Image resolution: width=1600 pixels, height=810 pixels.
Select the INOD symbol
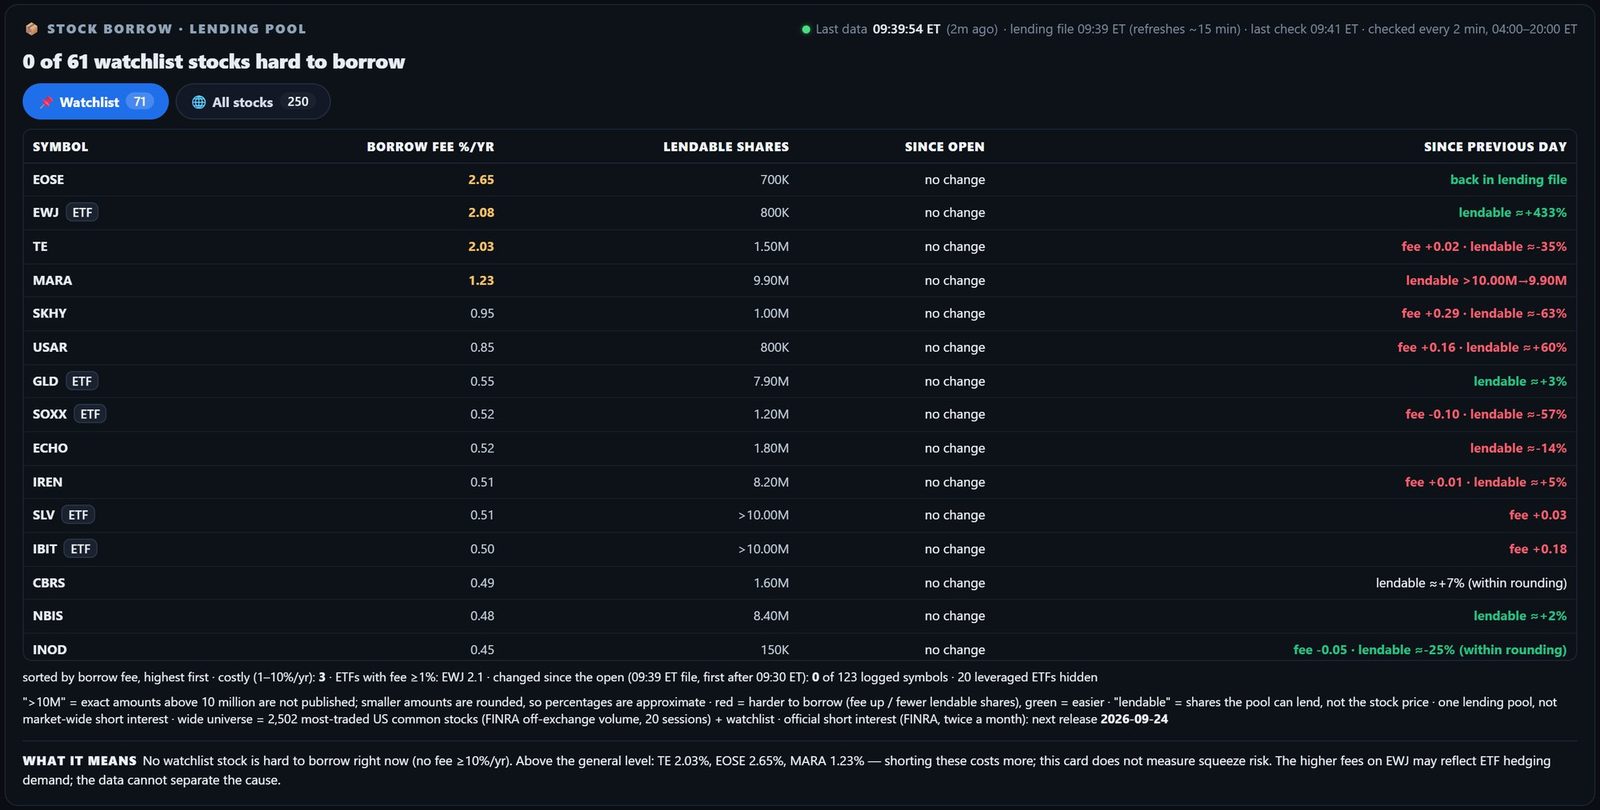click(x=49, y=650)
